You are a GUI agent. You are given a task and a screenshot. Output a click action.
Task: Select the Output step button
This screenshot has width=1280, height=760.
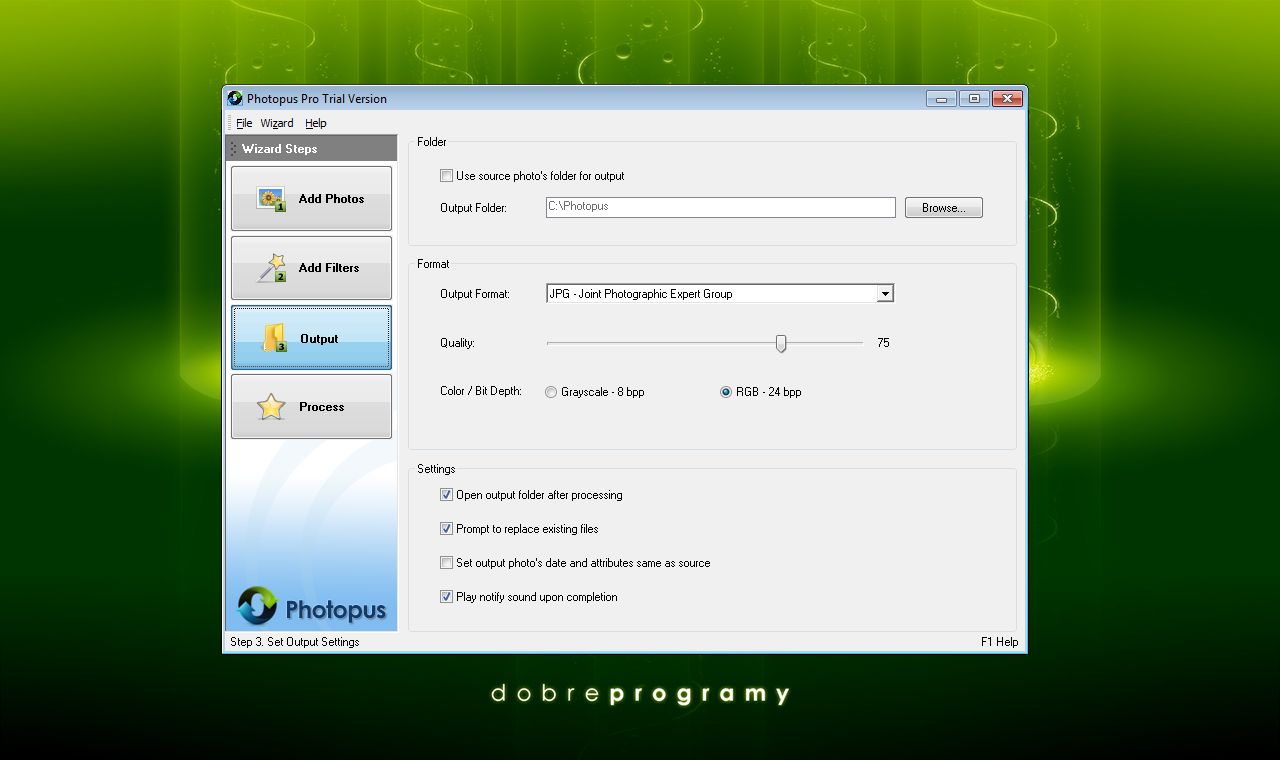[311, 338]
